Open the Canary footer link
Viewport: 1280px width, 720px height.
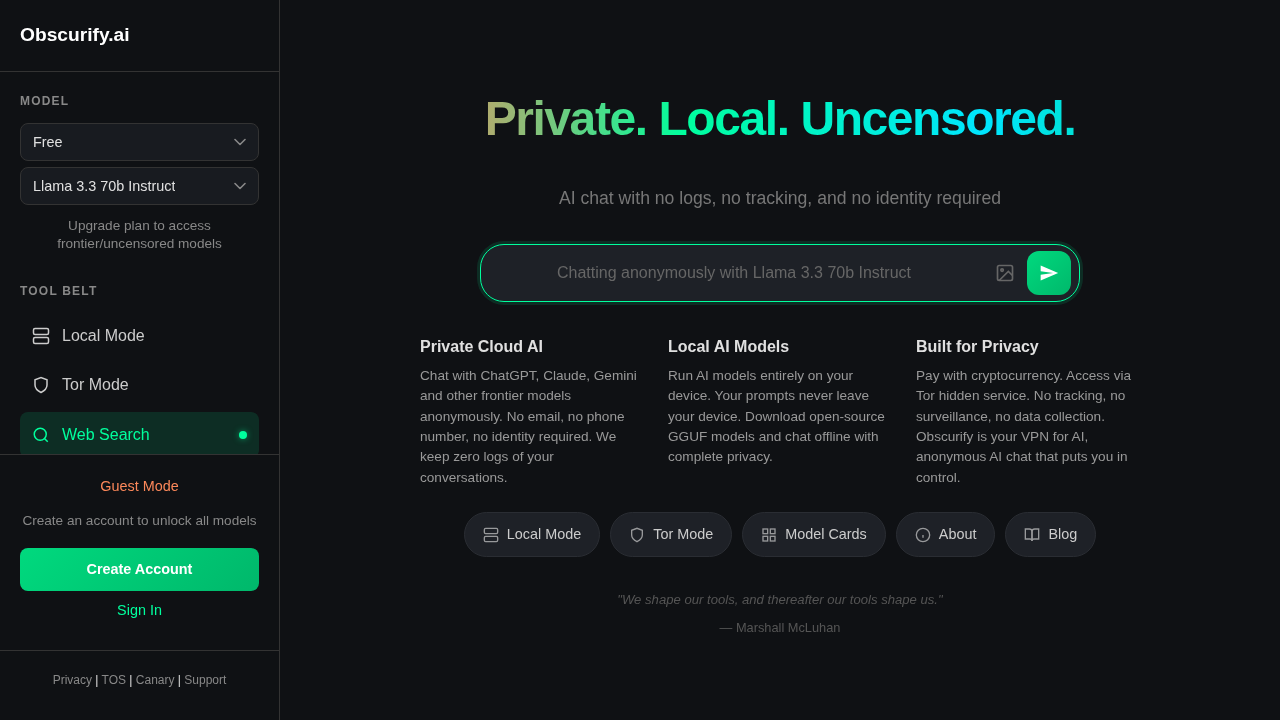point(155,680)
